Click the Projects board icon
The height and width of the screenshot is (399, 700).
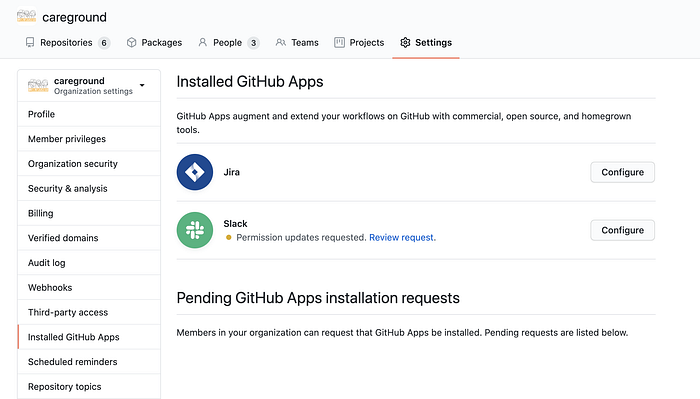click(339, 42)
